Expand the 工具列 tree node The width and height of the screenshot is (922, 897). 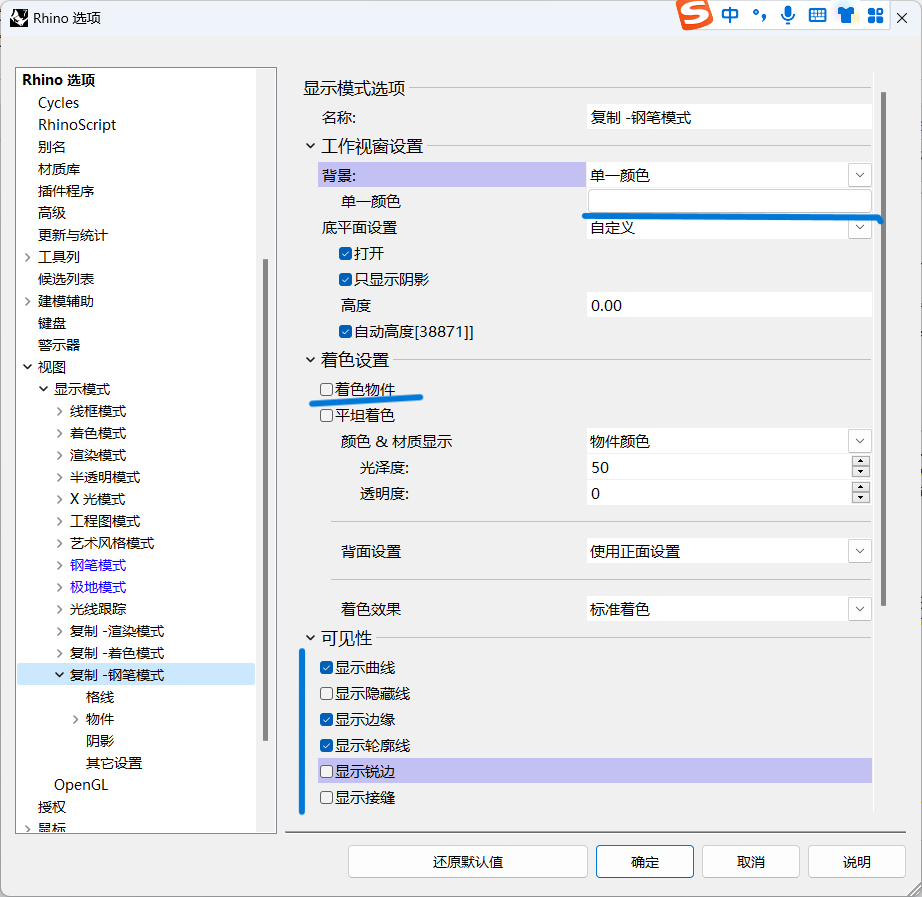[28, 257]
